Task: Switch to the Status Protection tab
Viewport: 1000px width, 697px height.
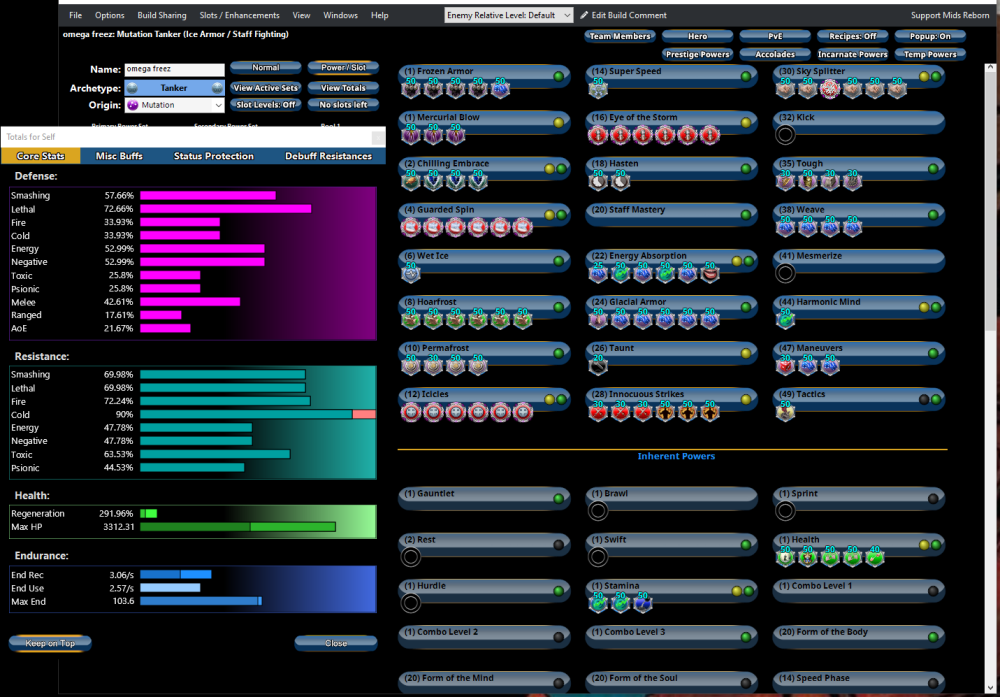Action: click(214, 156)
